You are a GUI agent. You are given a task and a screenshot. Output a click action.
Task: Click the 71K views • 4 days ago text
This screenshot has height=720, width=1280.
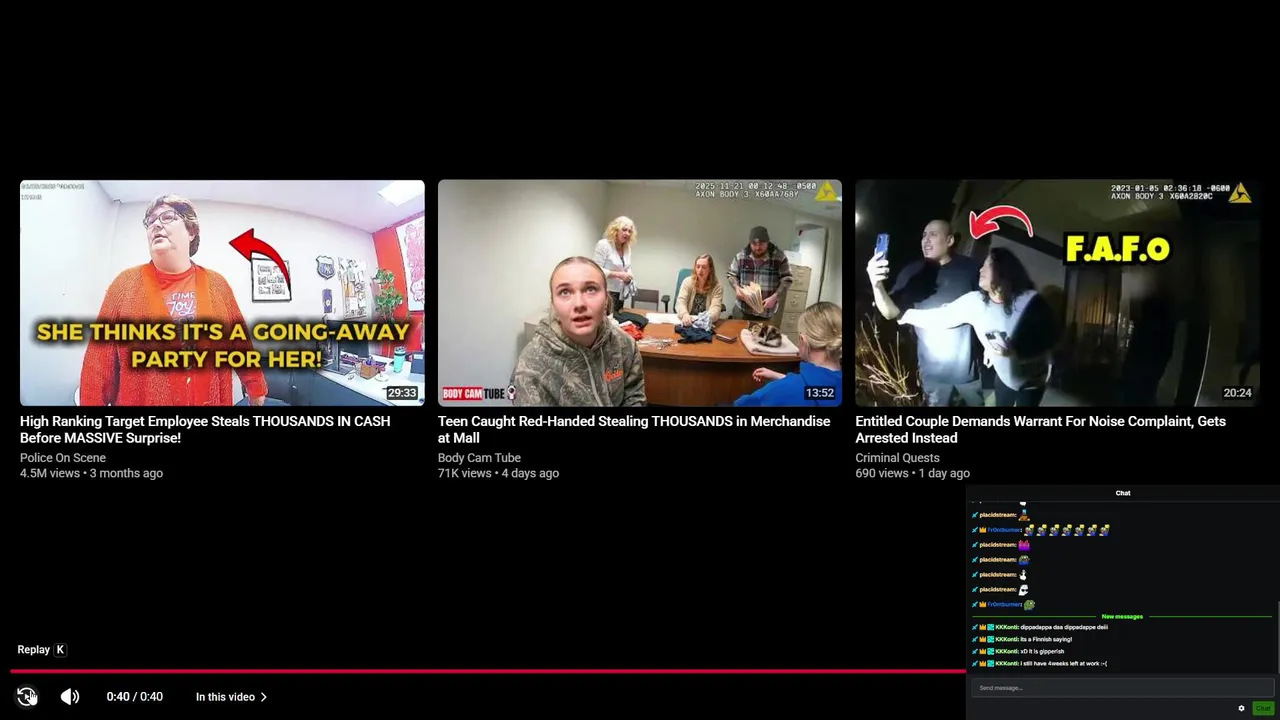point(498,473)
